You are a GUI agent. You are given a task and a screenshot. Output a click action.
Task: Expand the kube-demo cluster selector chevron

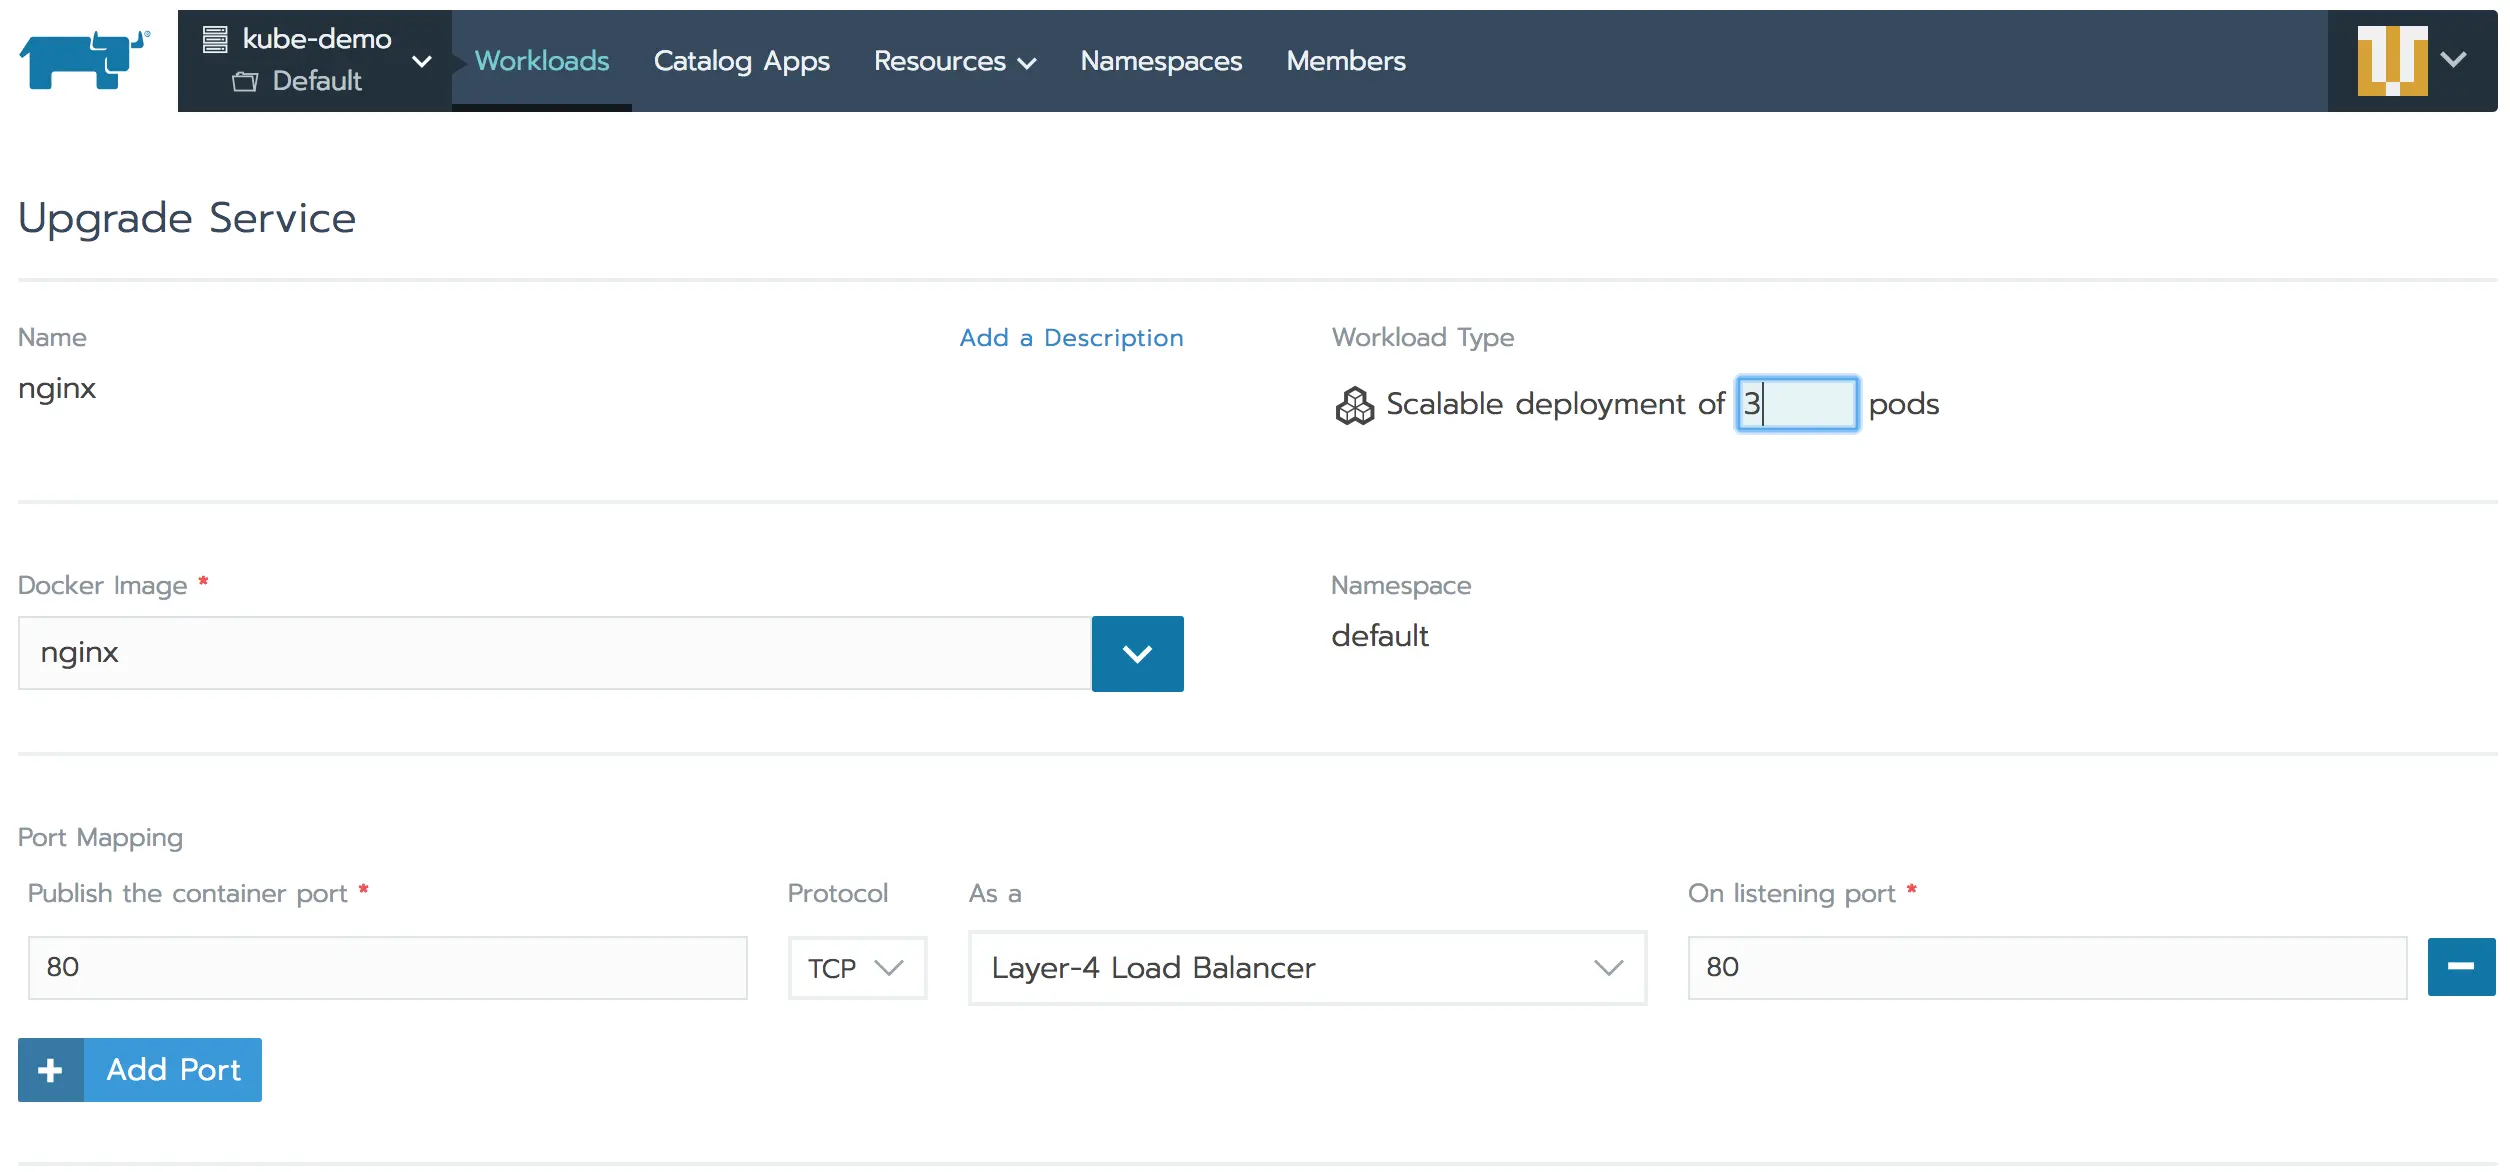422,61
